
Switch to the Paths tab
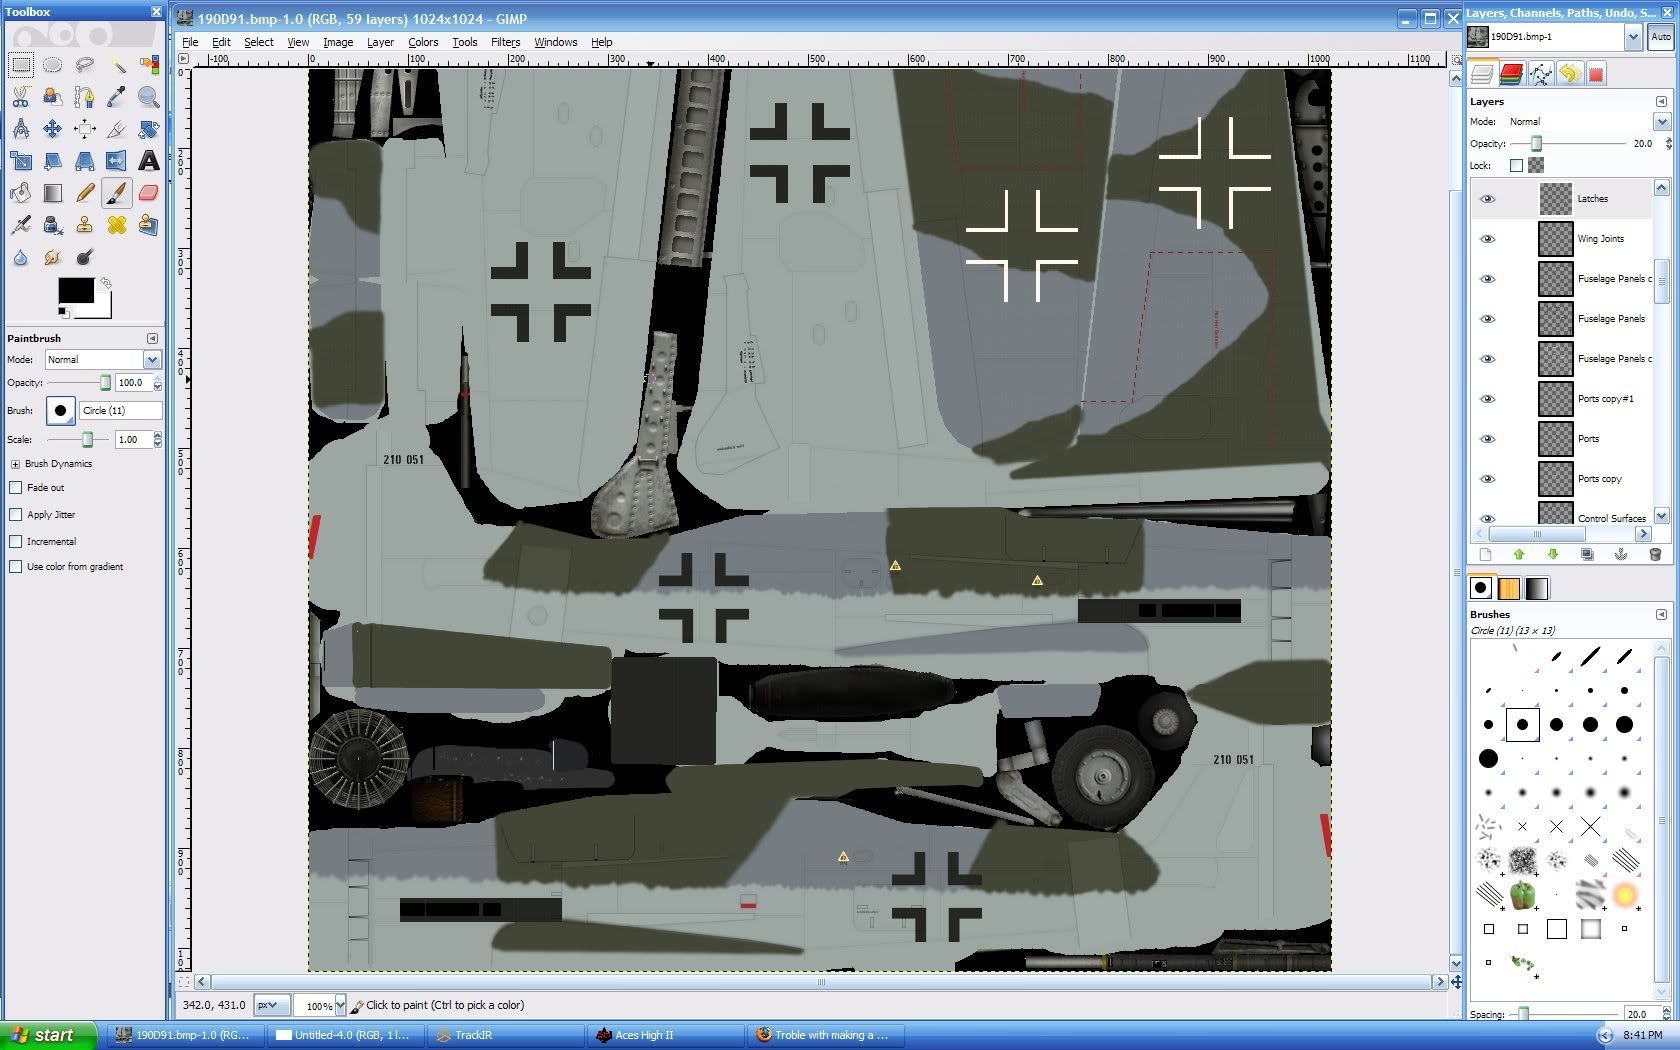pyautogui.click(x=1540, y=74)
